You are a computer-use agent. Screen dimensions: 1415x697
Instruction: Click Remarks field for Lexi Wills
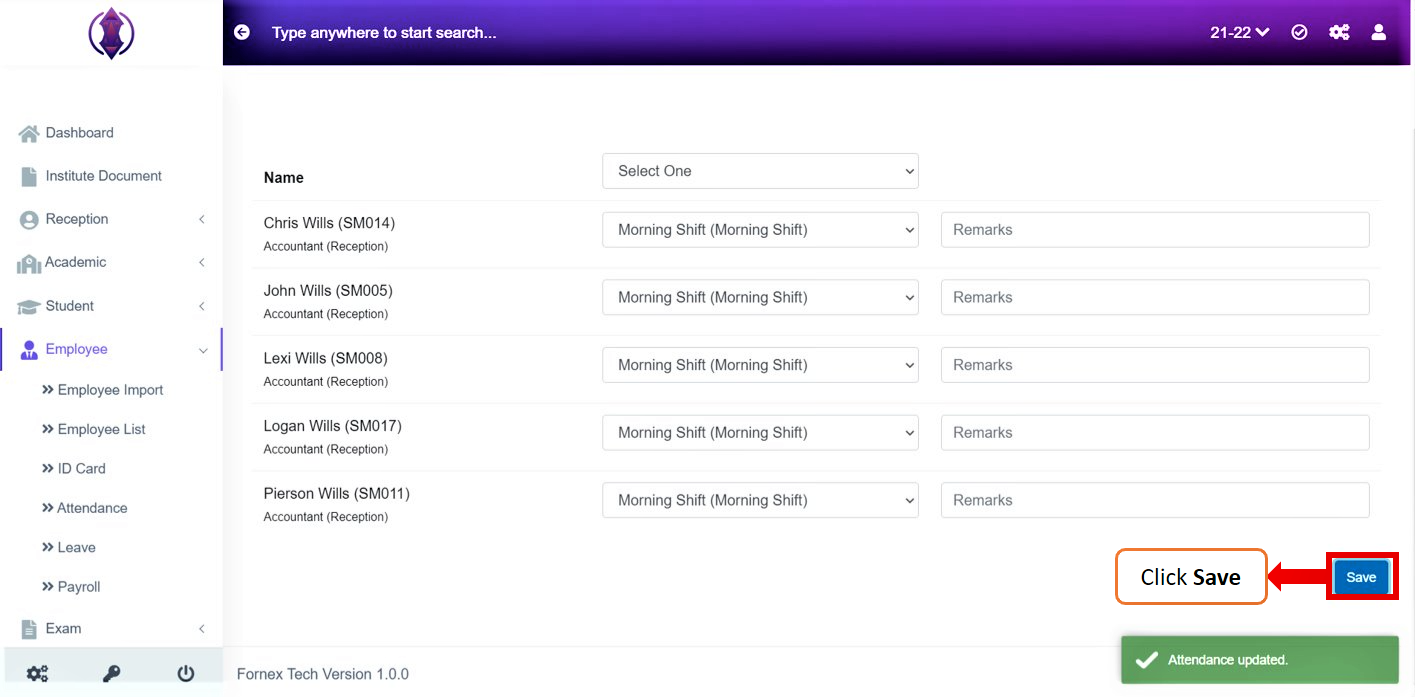1155,365
